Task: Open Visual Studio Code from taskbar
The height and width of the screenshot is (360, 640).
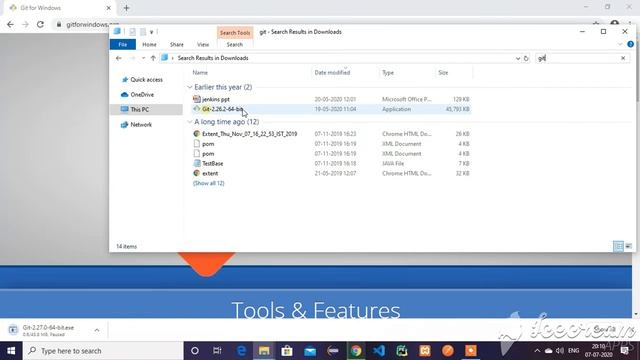Action: 379,351
